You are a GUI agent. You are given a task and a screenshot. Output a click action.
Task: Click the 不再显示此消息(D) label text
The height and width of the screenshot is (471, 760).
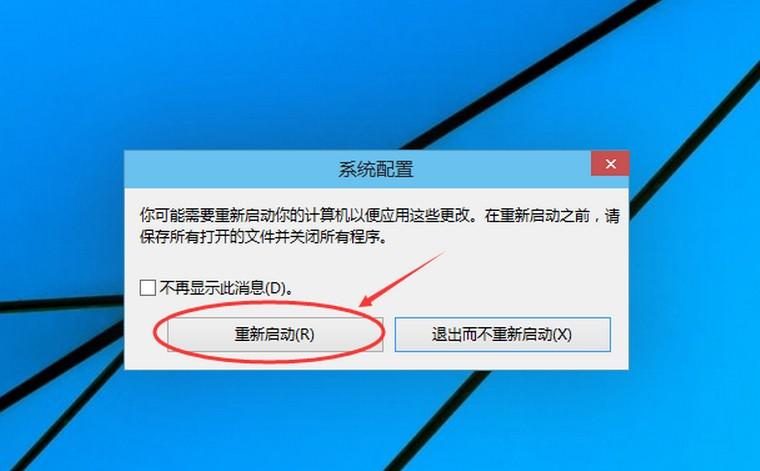tap(226, 288)
